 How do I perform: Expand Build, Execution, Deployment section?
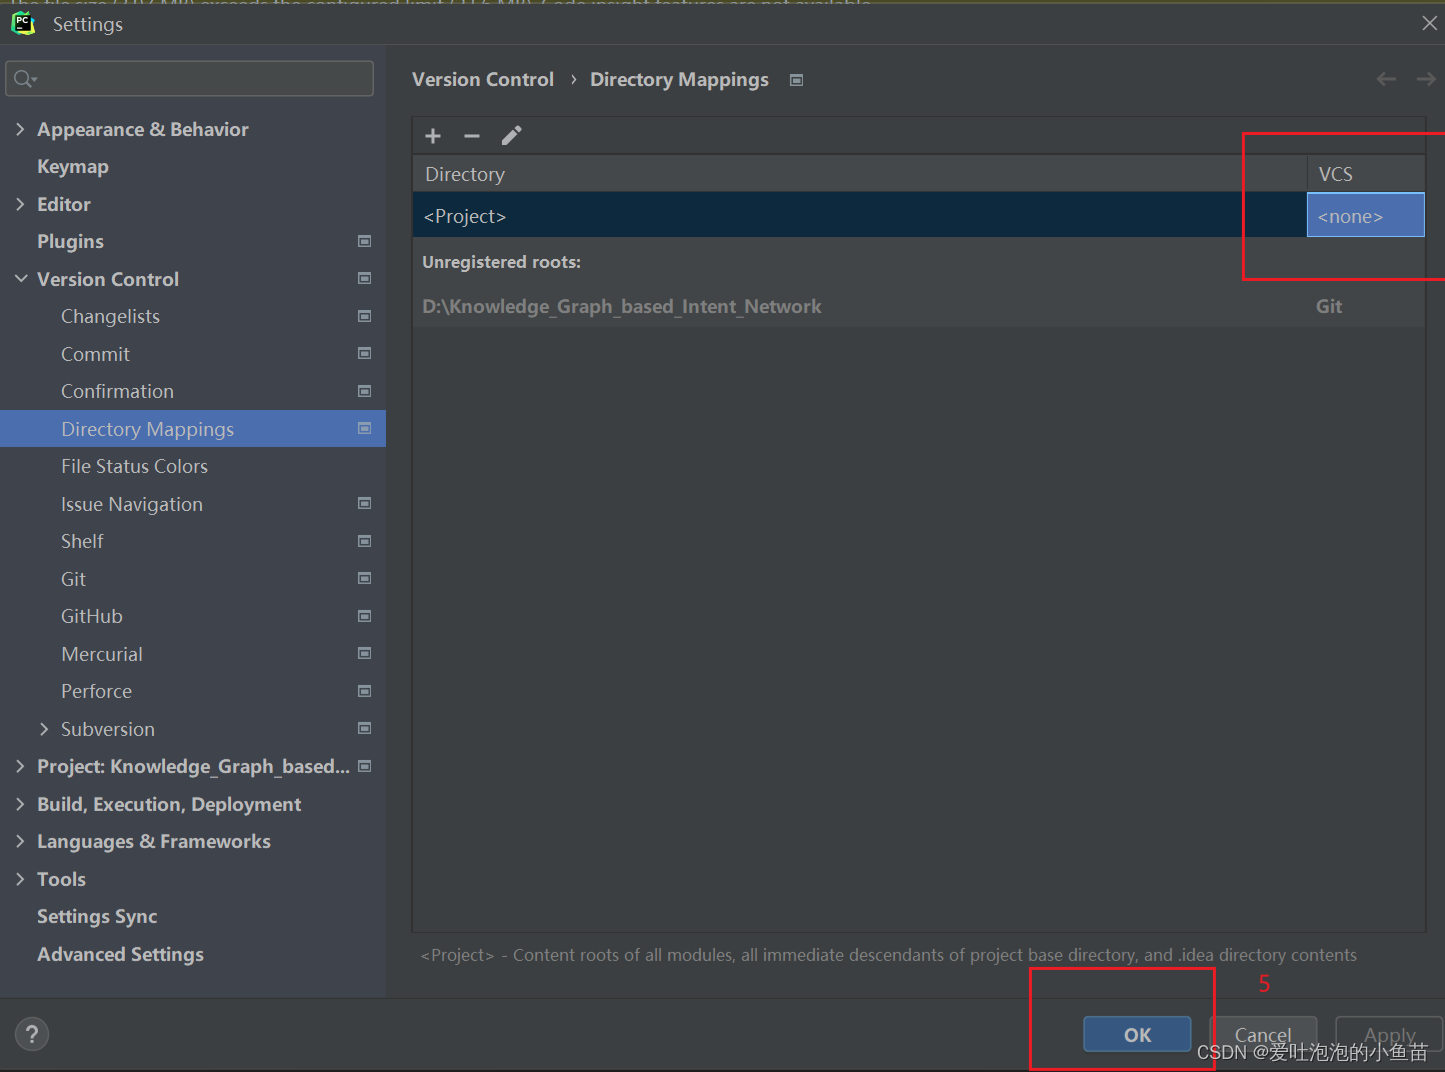(x=20, y=804)
